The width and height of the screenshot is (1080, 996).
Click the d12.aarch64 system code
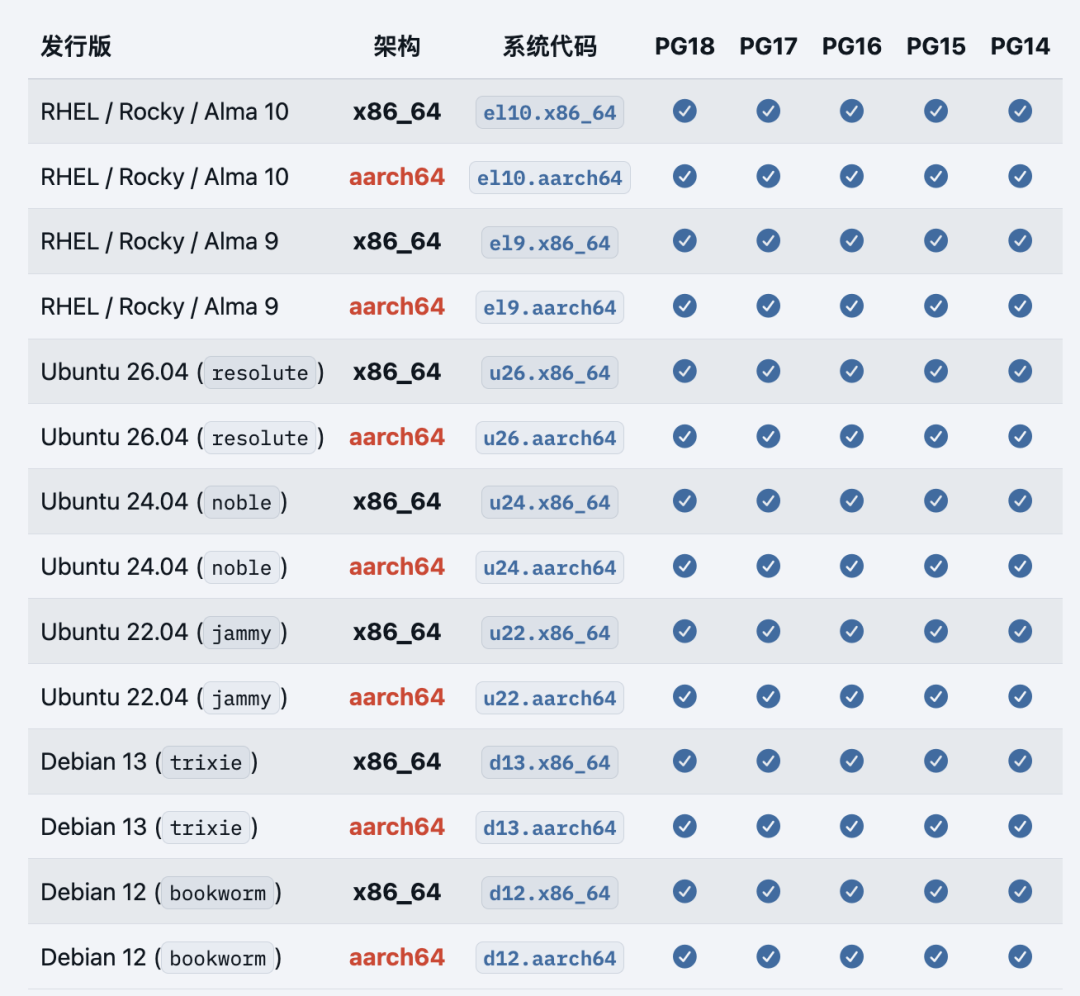click(x=550, y=957)
